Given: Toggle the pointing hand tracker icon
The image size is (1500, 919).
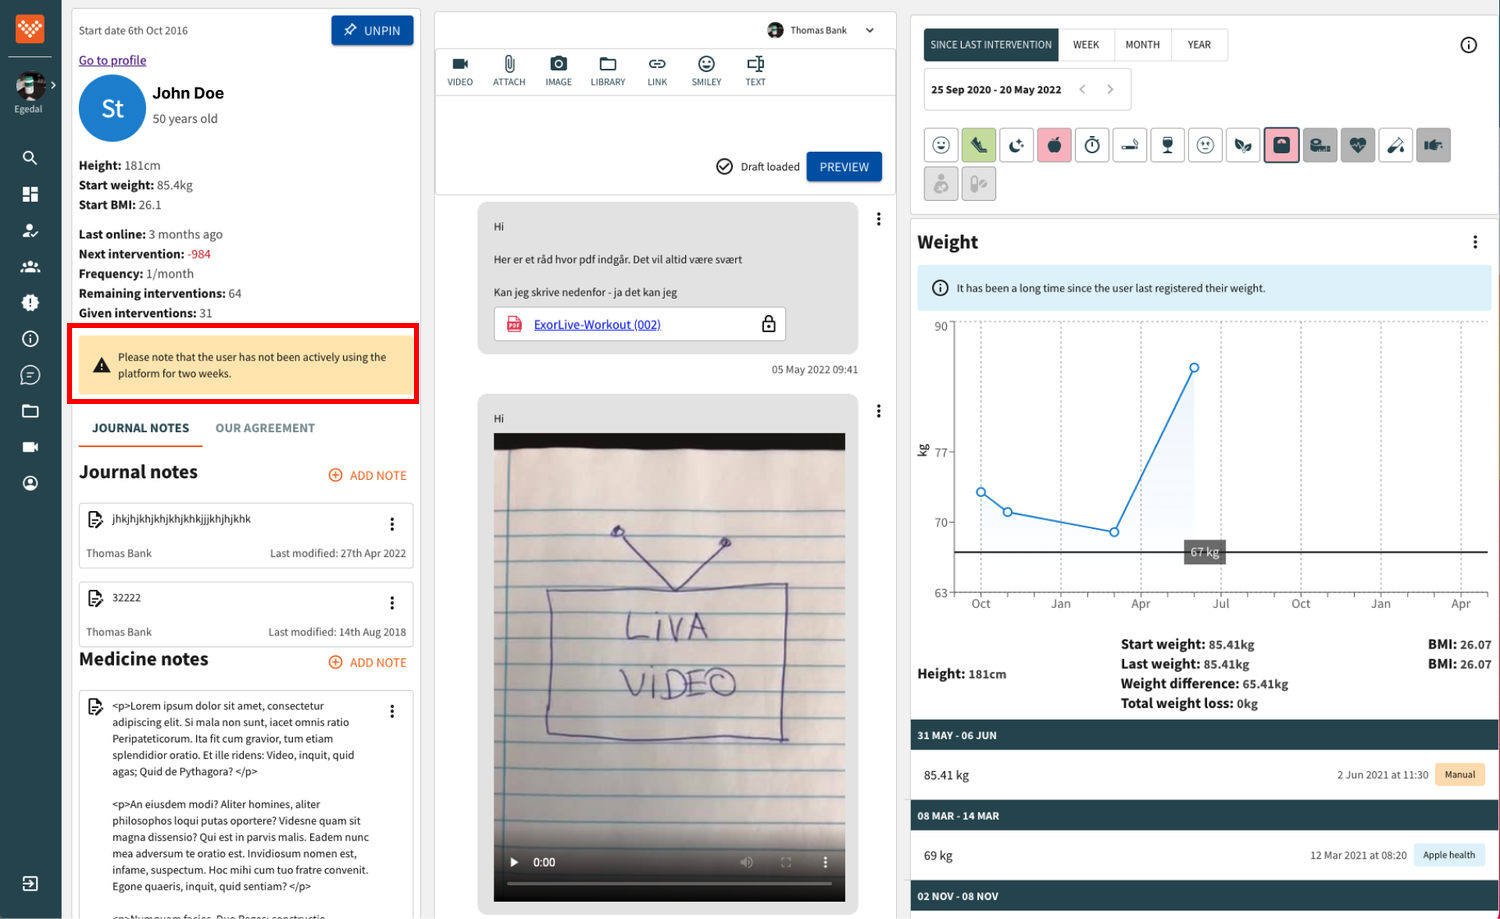Looking at the screenshot, I should [1433, 145].
